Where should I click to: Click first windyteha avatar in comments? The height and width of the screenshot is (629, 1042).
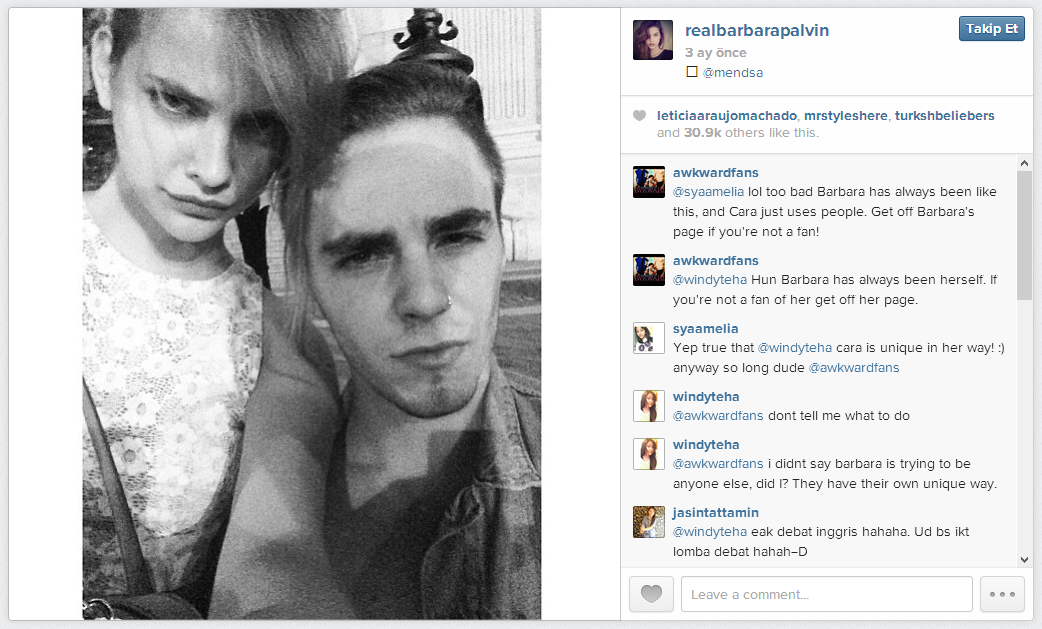pos(649,406)
